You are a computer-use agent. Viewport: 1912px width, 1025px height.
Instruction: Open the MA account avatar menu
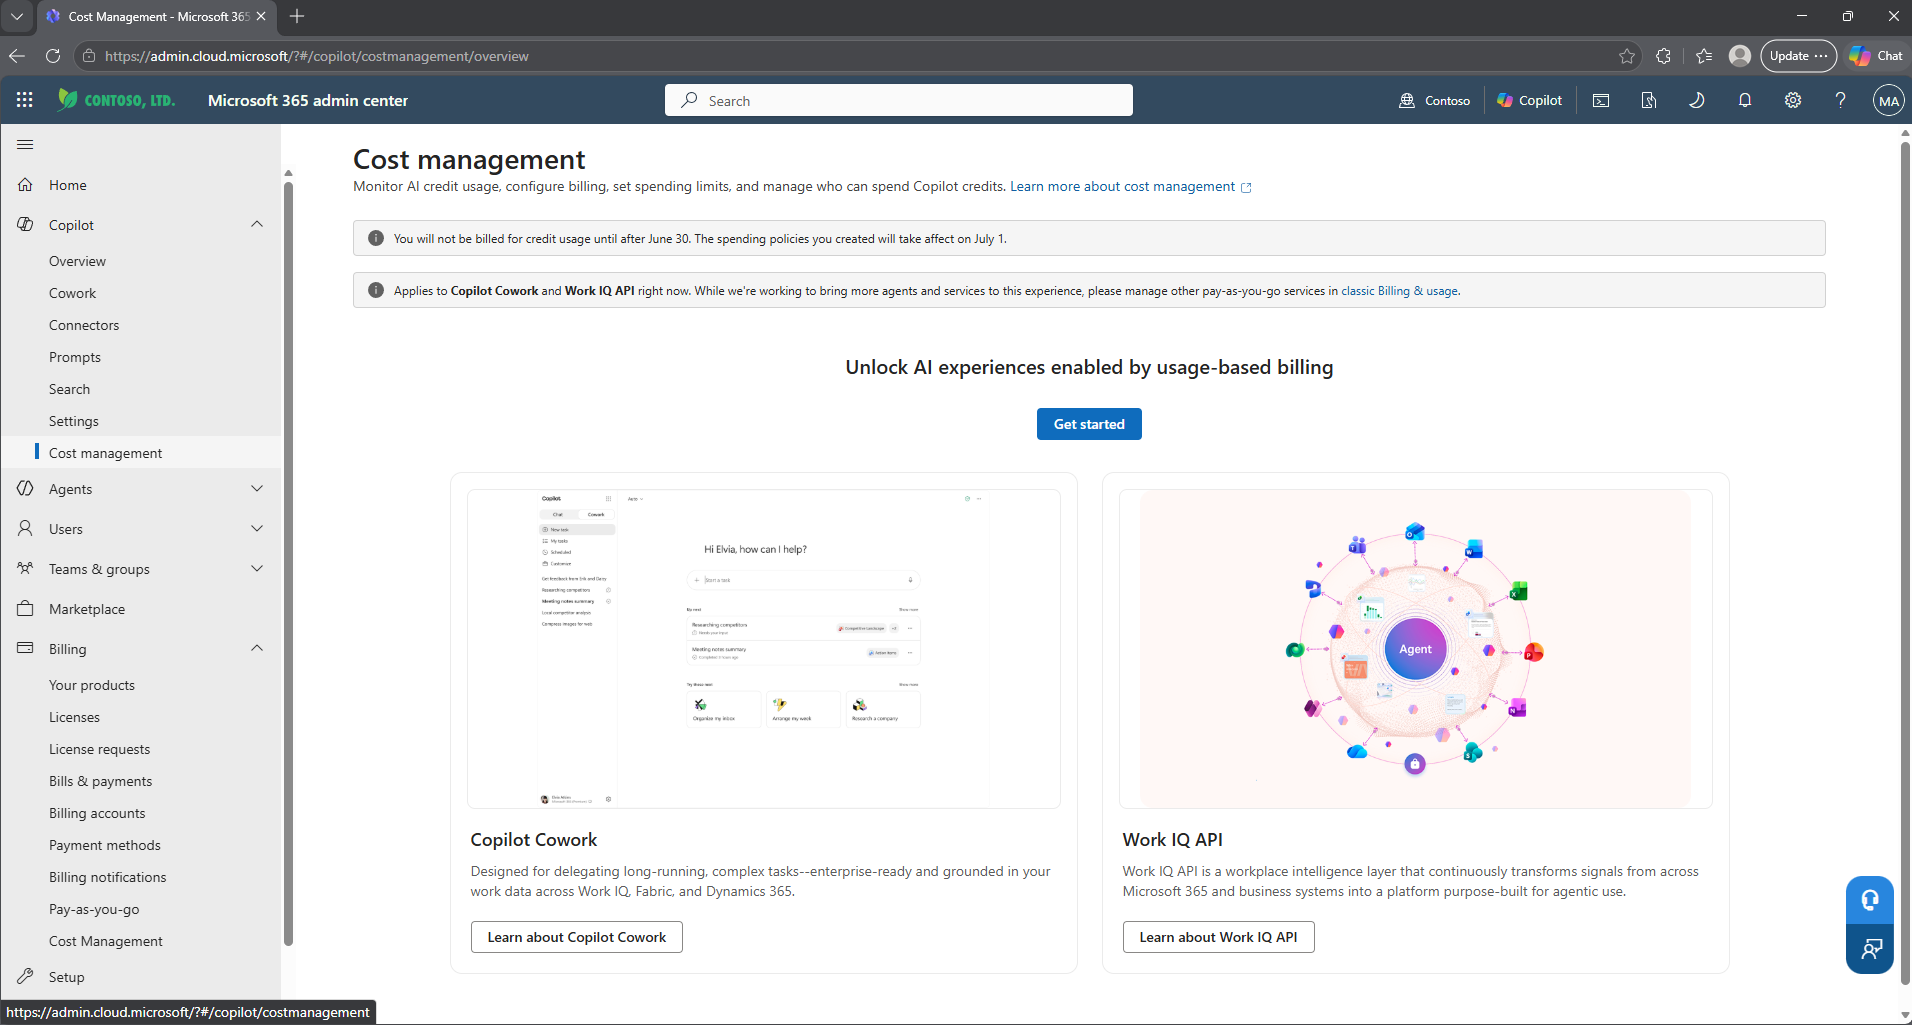click(1888, 100)
